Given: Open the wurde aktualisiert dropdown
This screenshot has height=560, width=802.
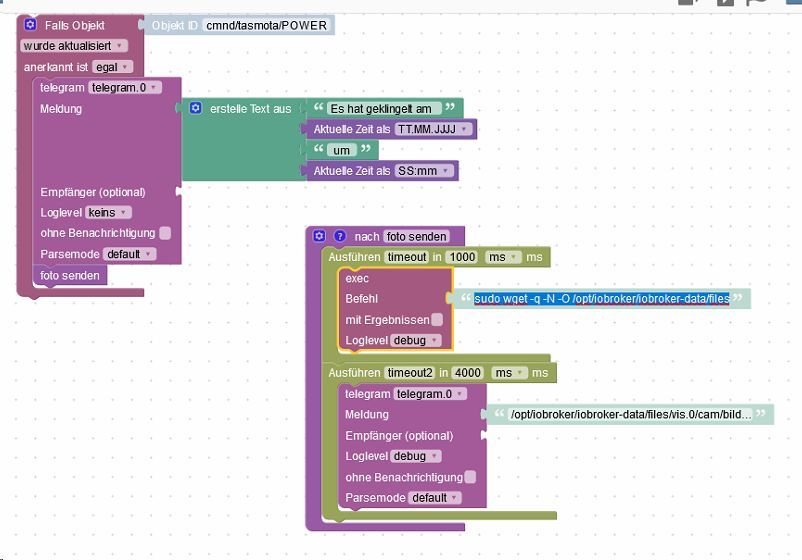Looking at the screenshot, I should pyautogui.click(x=74, y=46).
